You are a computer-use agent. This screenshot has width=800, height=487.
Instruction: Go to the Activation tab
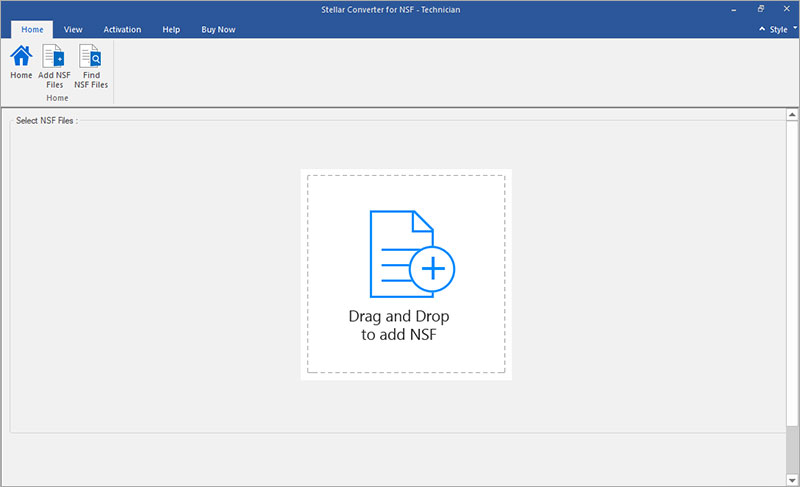click(x=122, y=30)
